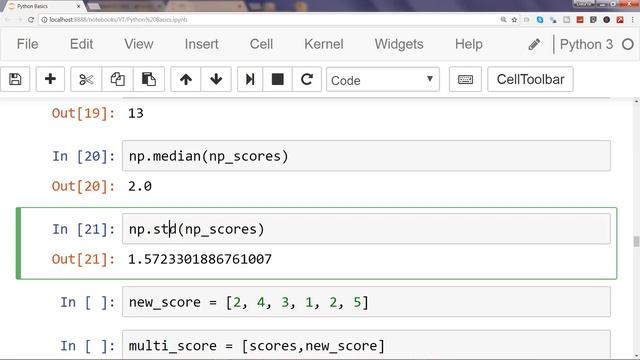Click into the multi_score assignment cell
Image resolution: width=640 pixels, height=360 pixels.
click(366, 345)
